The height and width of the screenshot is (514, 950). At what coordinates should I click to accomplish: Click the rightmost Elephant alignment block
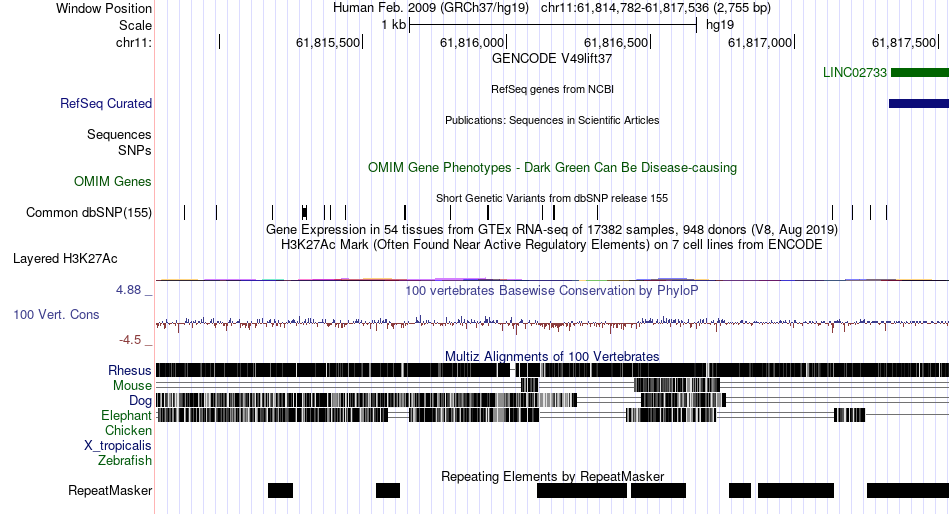click(x=849, y=415)
